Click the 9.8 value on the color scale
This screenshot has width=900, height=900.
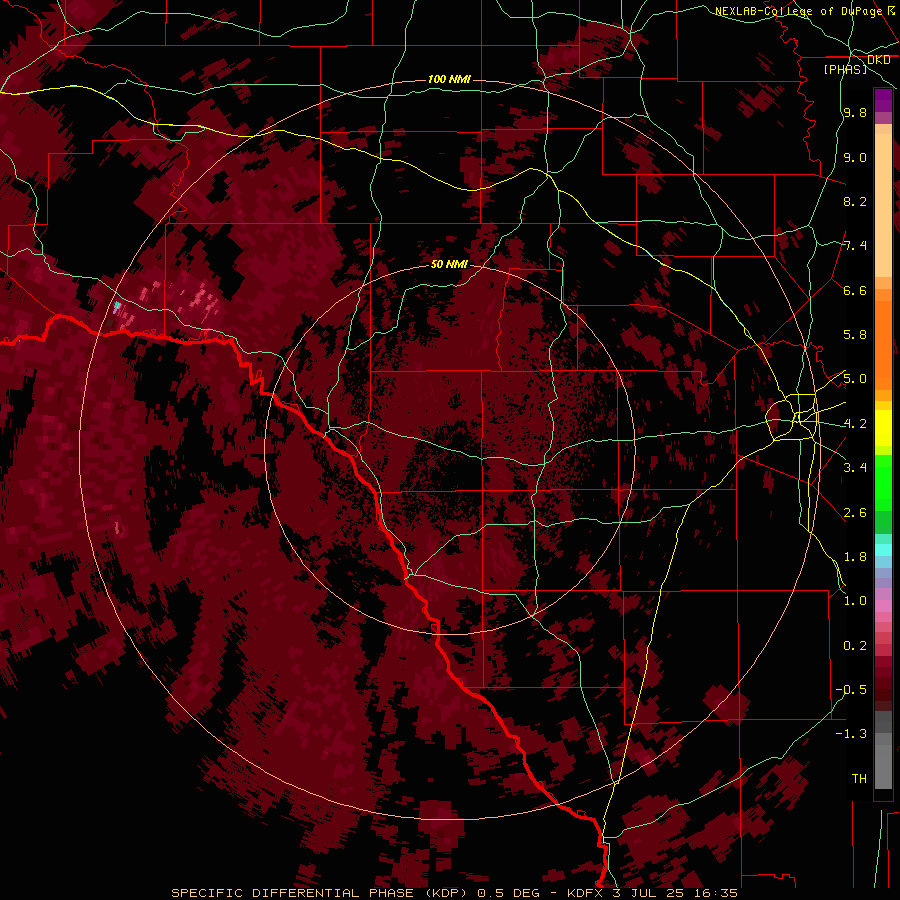click(855, 112)
